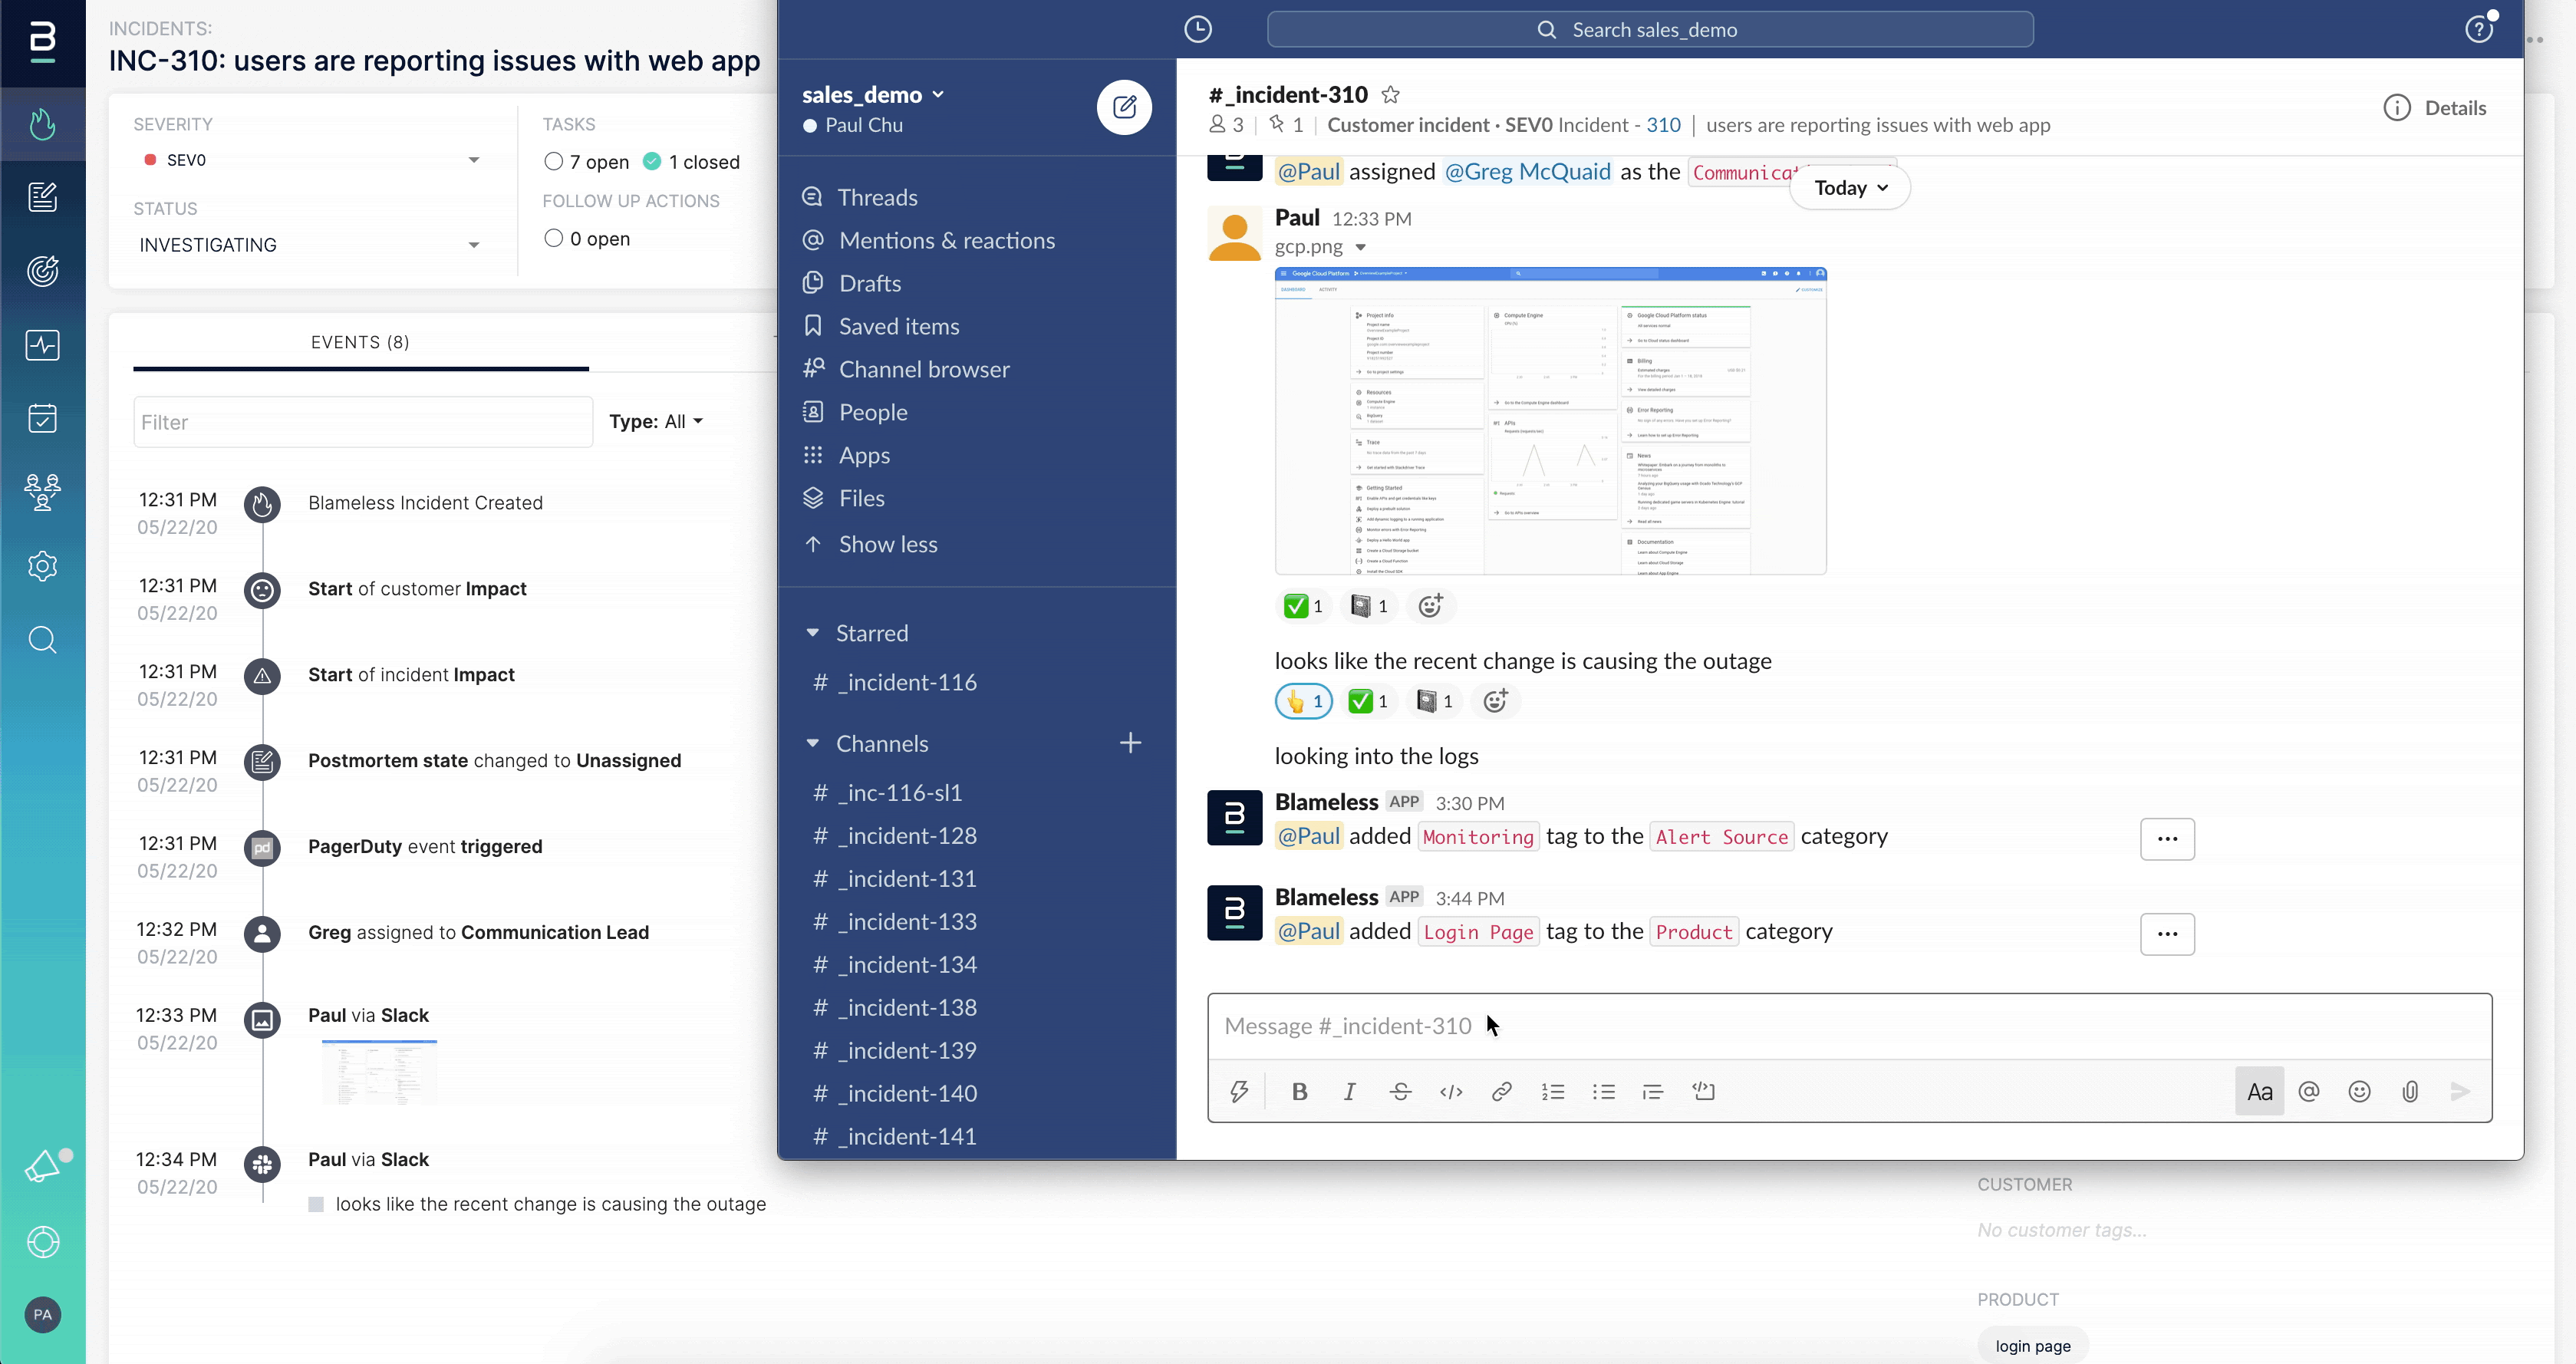Select the Events (8) tab
The image size is (2576, 1364).
[x=360, y=343]
